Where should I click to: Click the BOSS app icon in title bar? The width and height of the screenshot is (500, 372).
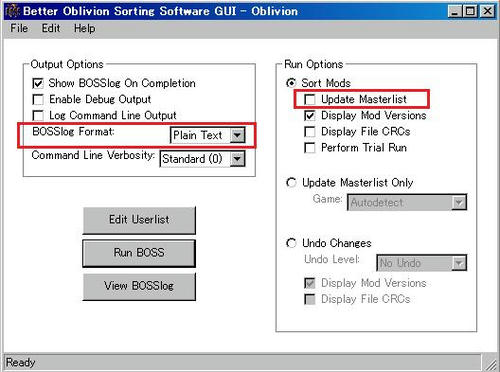point(13,11)
